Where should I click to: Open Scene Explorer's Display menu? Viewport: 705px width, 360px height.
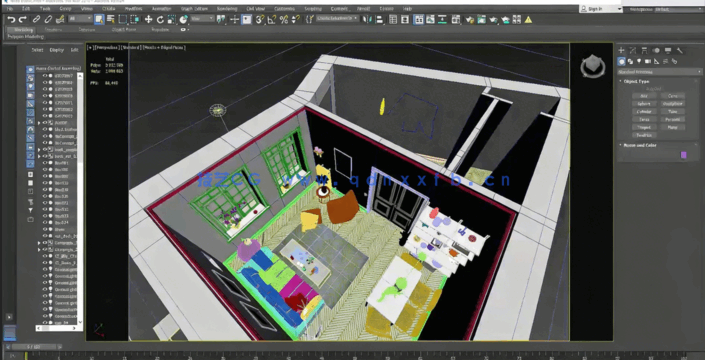(57, 50)
